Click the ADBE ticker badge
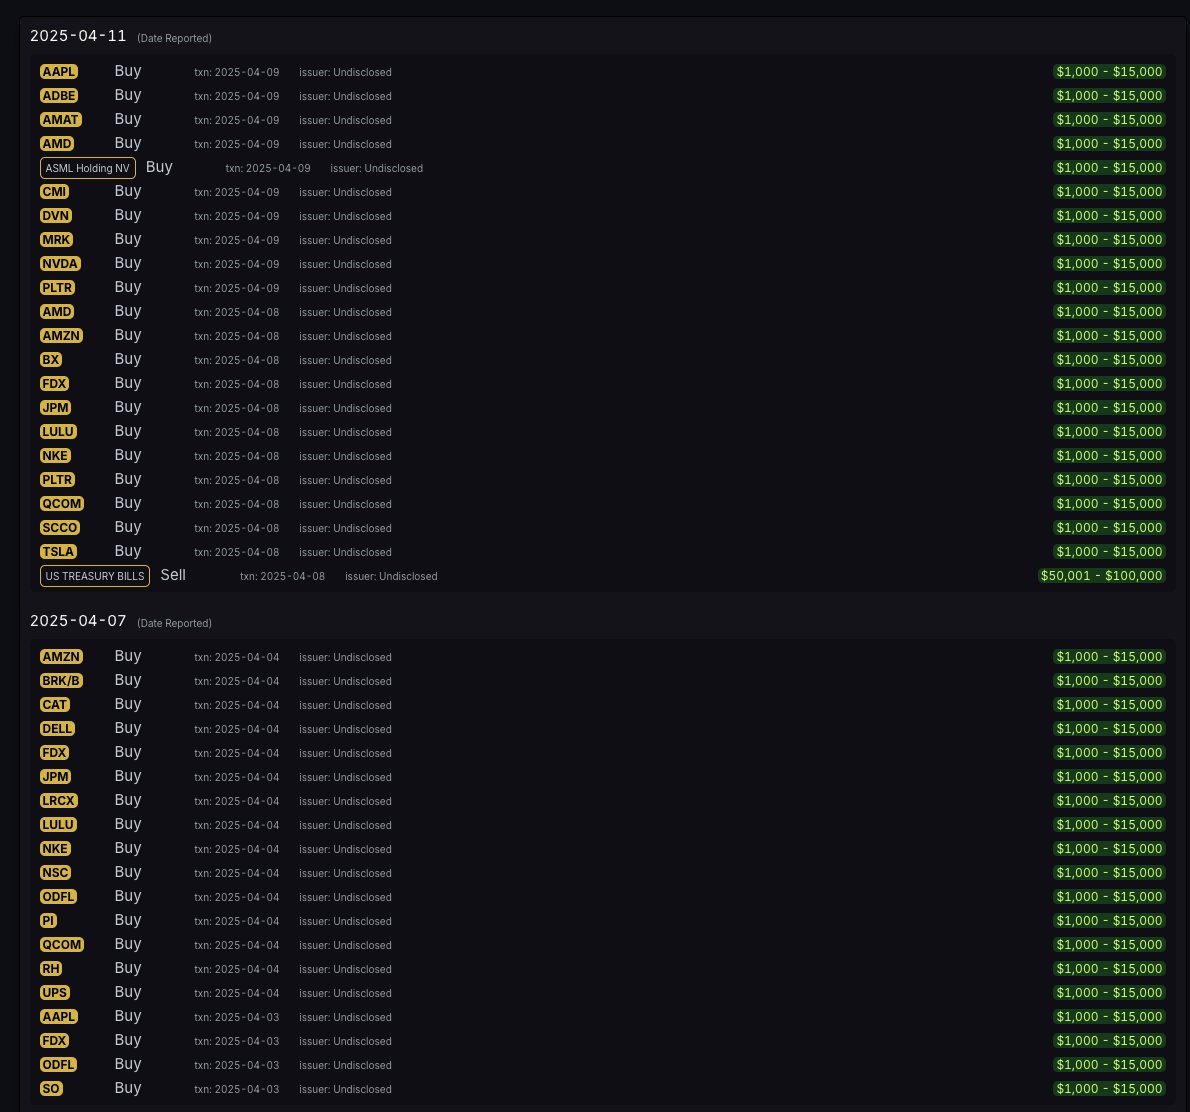The height and width of the screenshot is (1112, 1190). (58, 96)
